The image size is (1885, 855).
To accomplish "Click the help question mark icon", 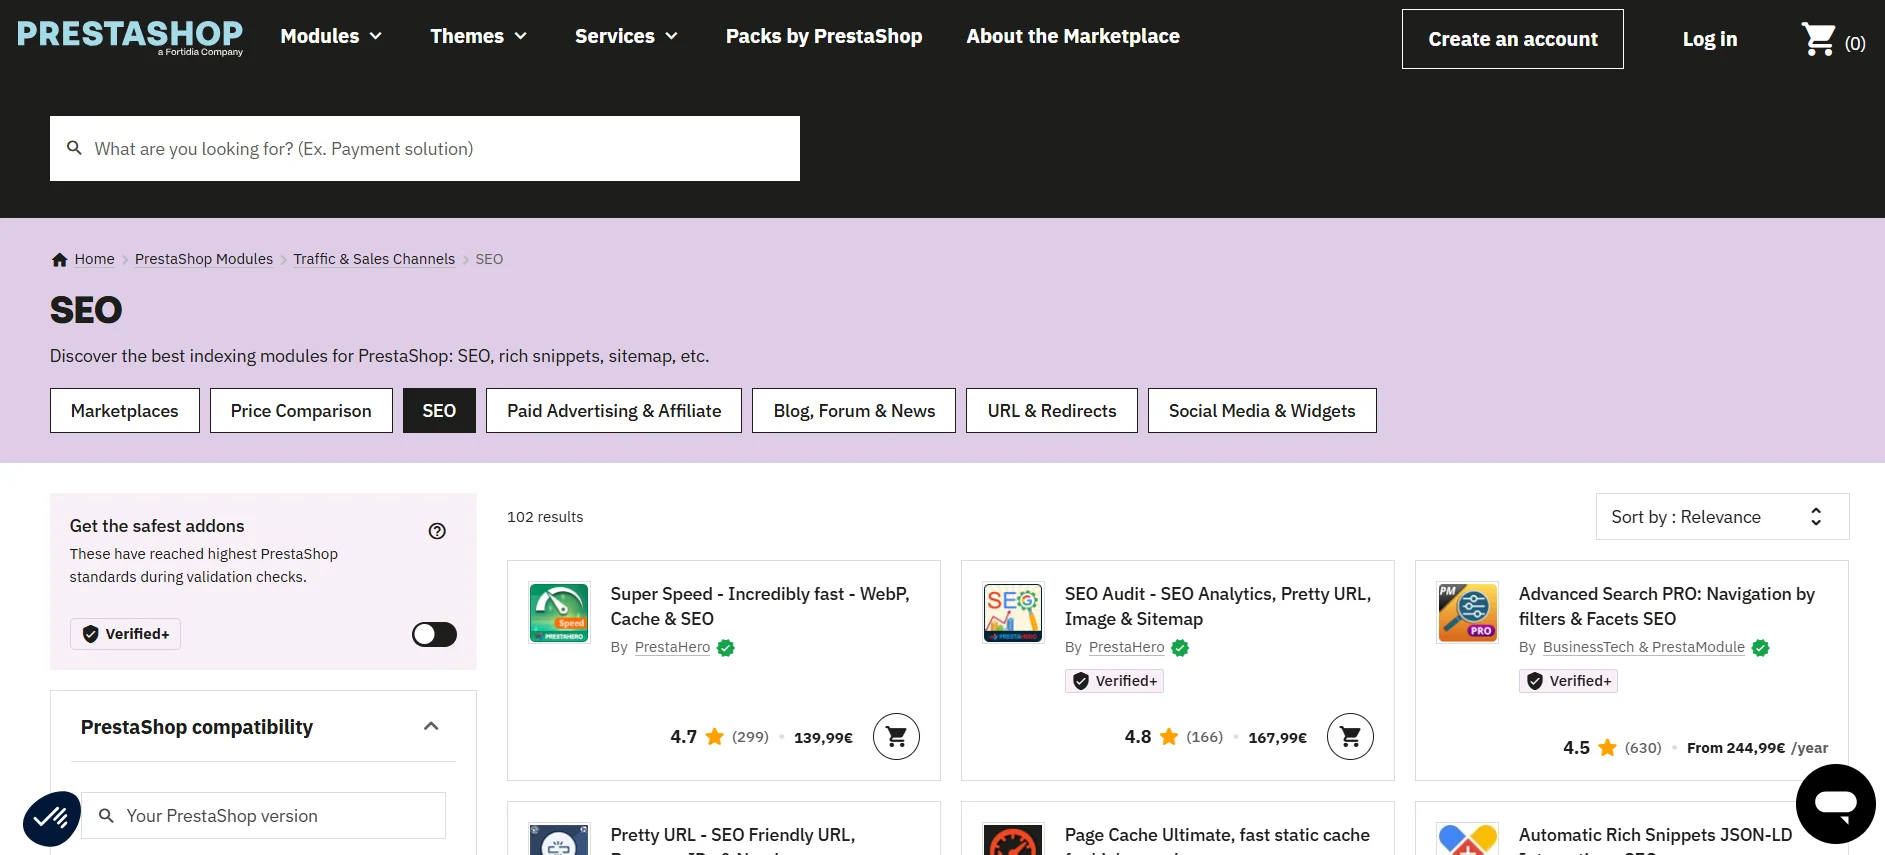I will click(437, 531).
